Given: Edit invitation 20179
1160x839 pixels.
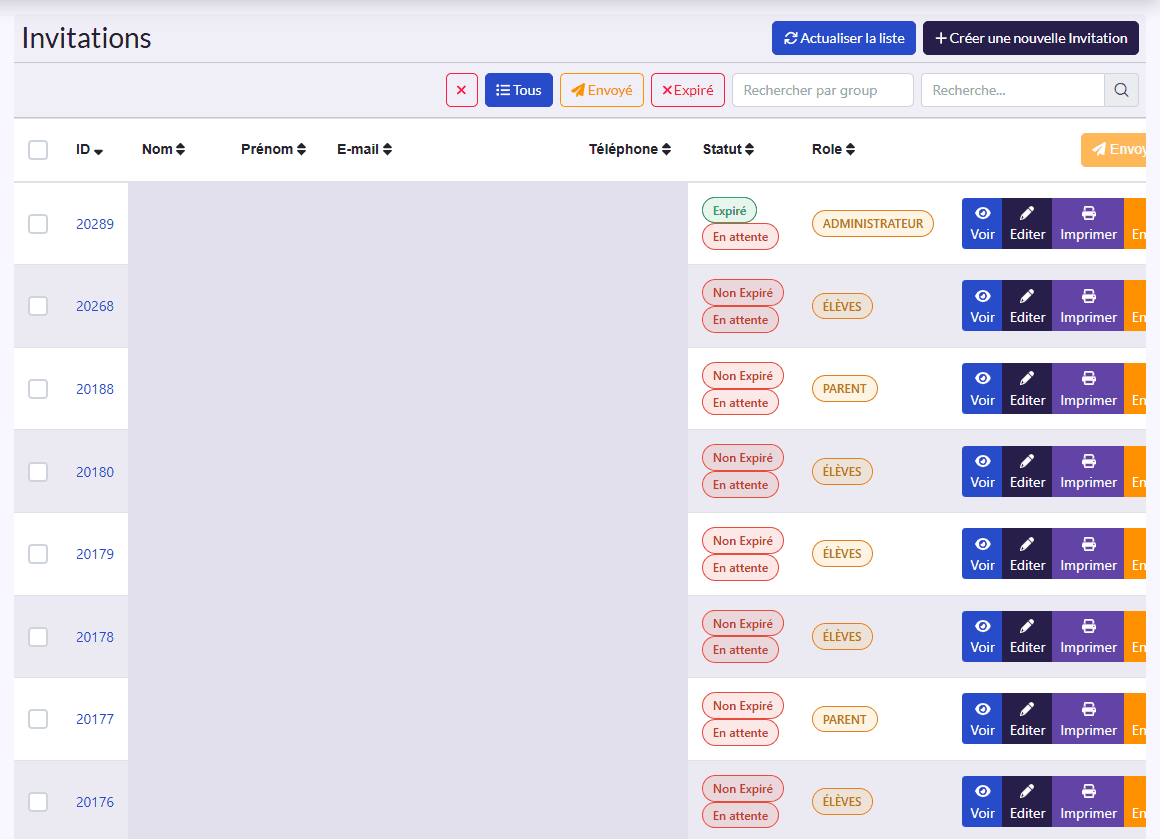Looking at the screenshot, I should point(1027,554).
